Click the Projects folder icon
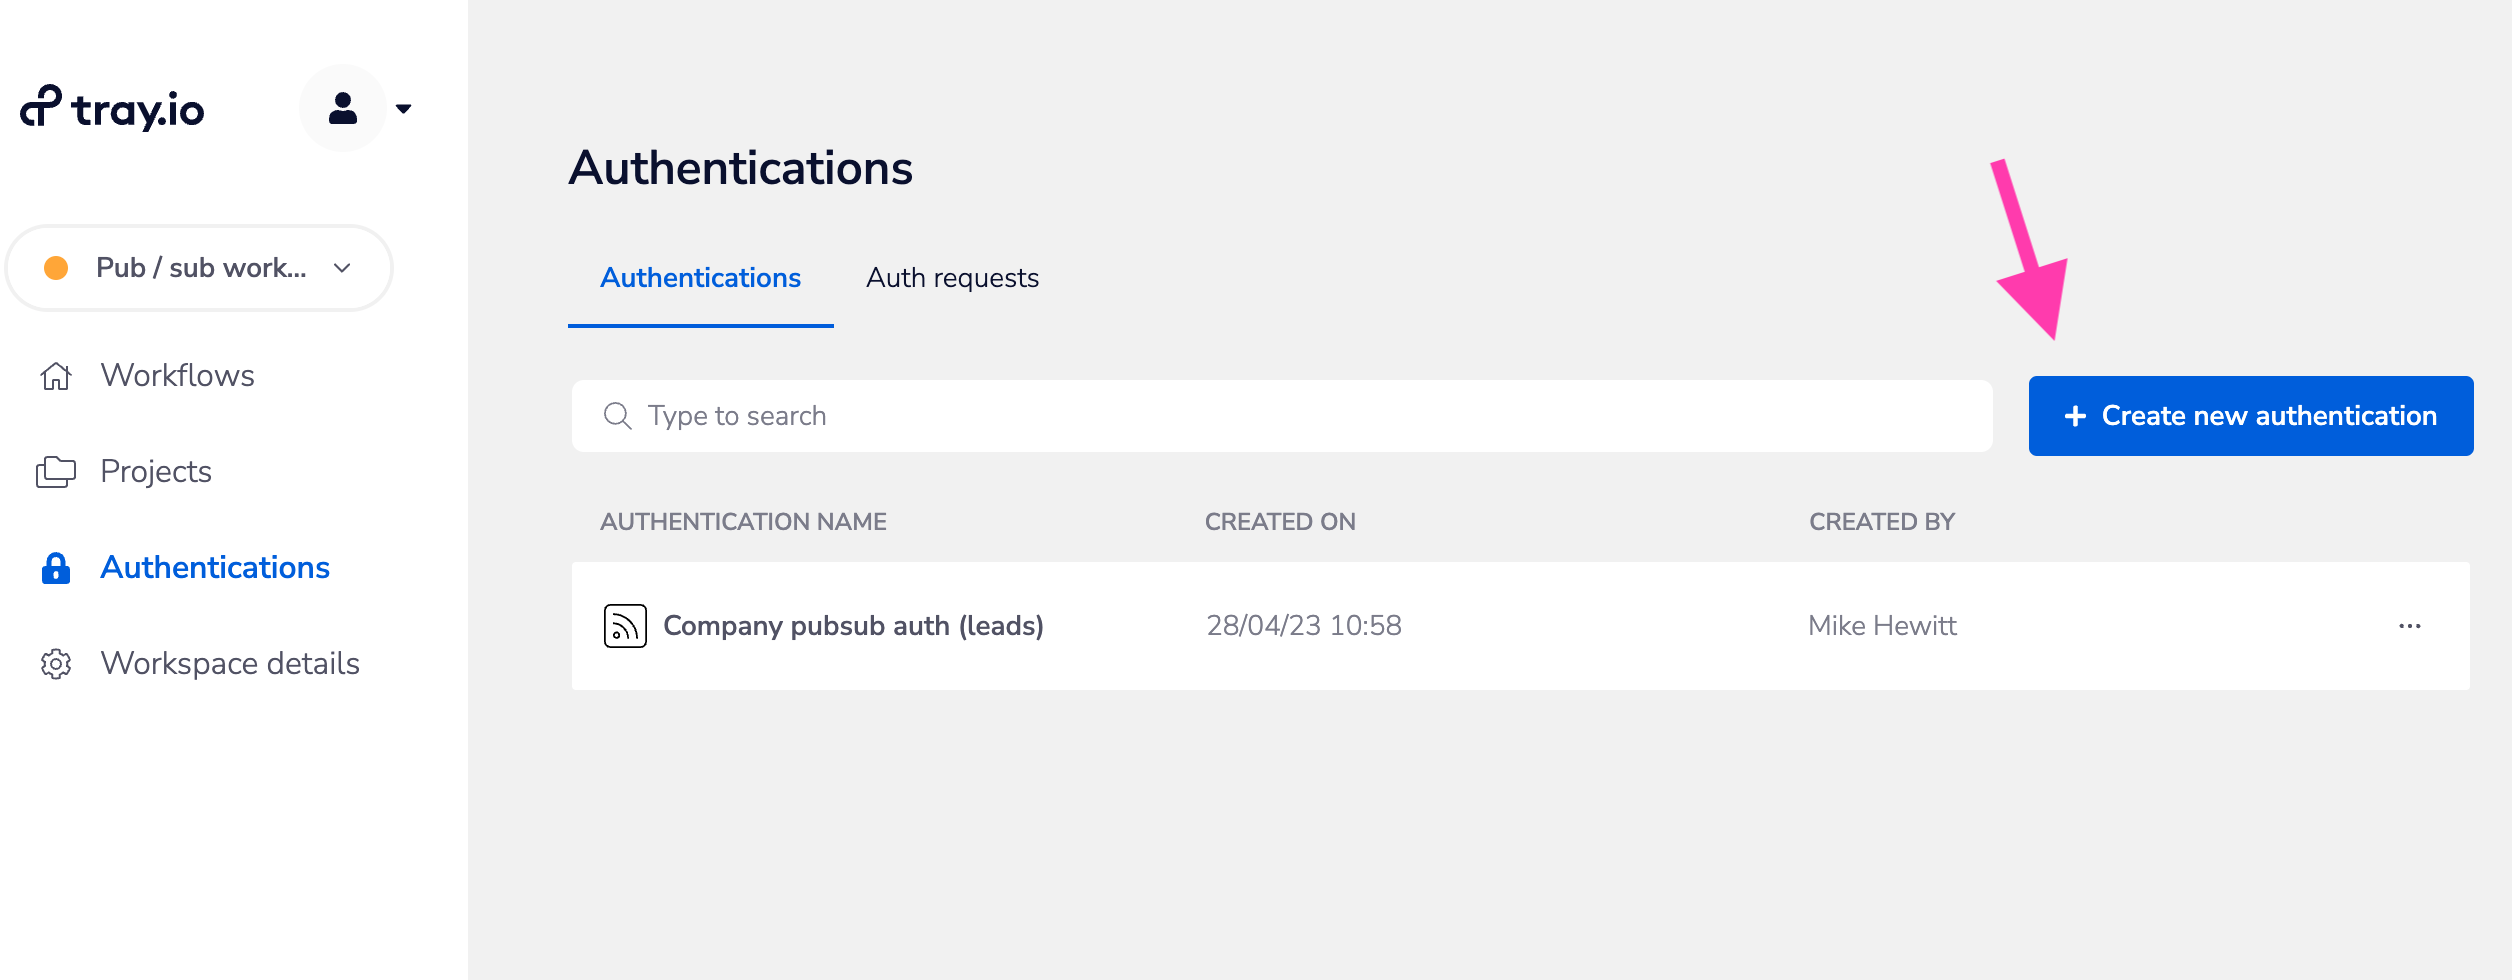Image resolution: width=2512 pixels, height=980 pixels. point(55,471)
